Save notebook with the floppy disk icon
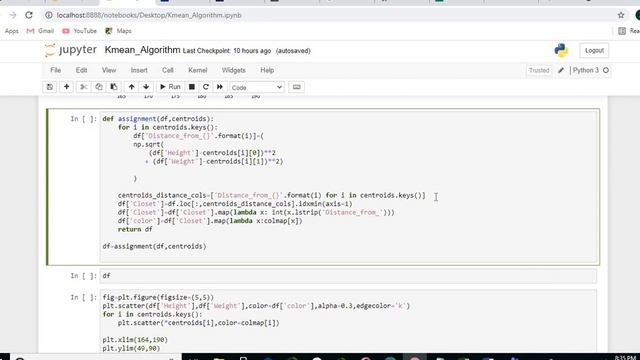This screenshot has width=640, height=360. pos(50,87)
